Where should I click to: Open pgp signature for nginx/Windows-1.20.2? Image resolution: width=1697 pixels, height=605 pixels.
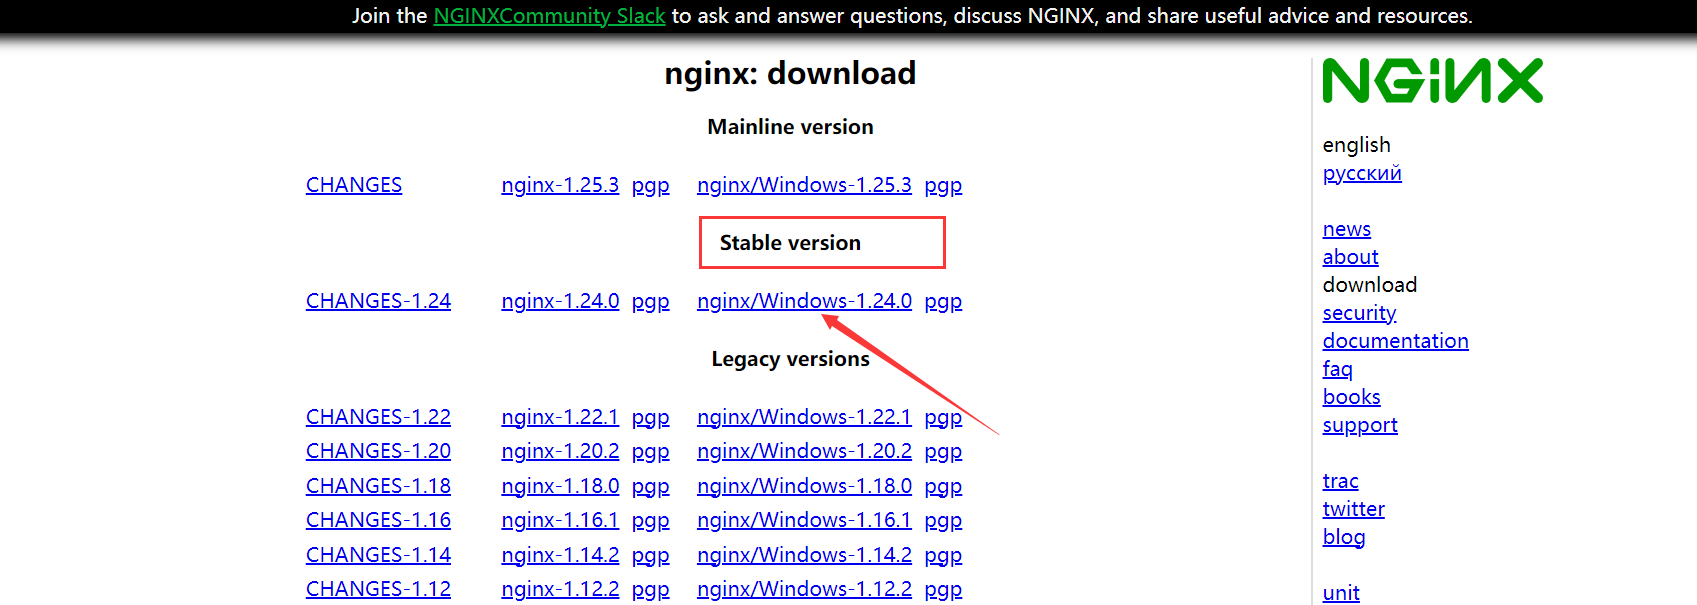(943, 452)
